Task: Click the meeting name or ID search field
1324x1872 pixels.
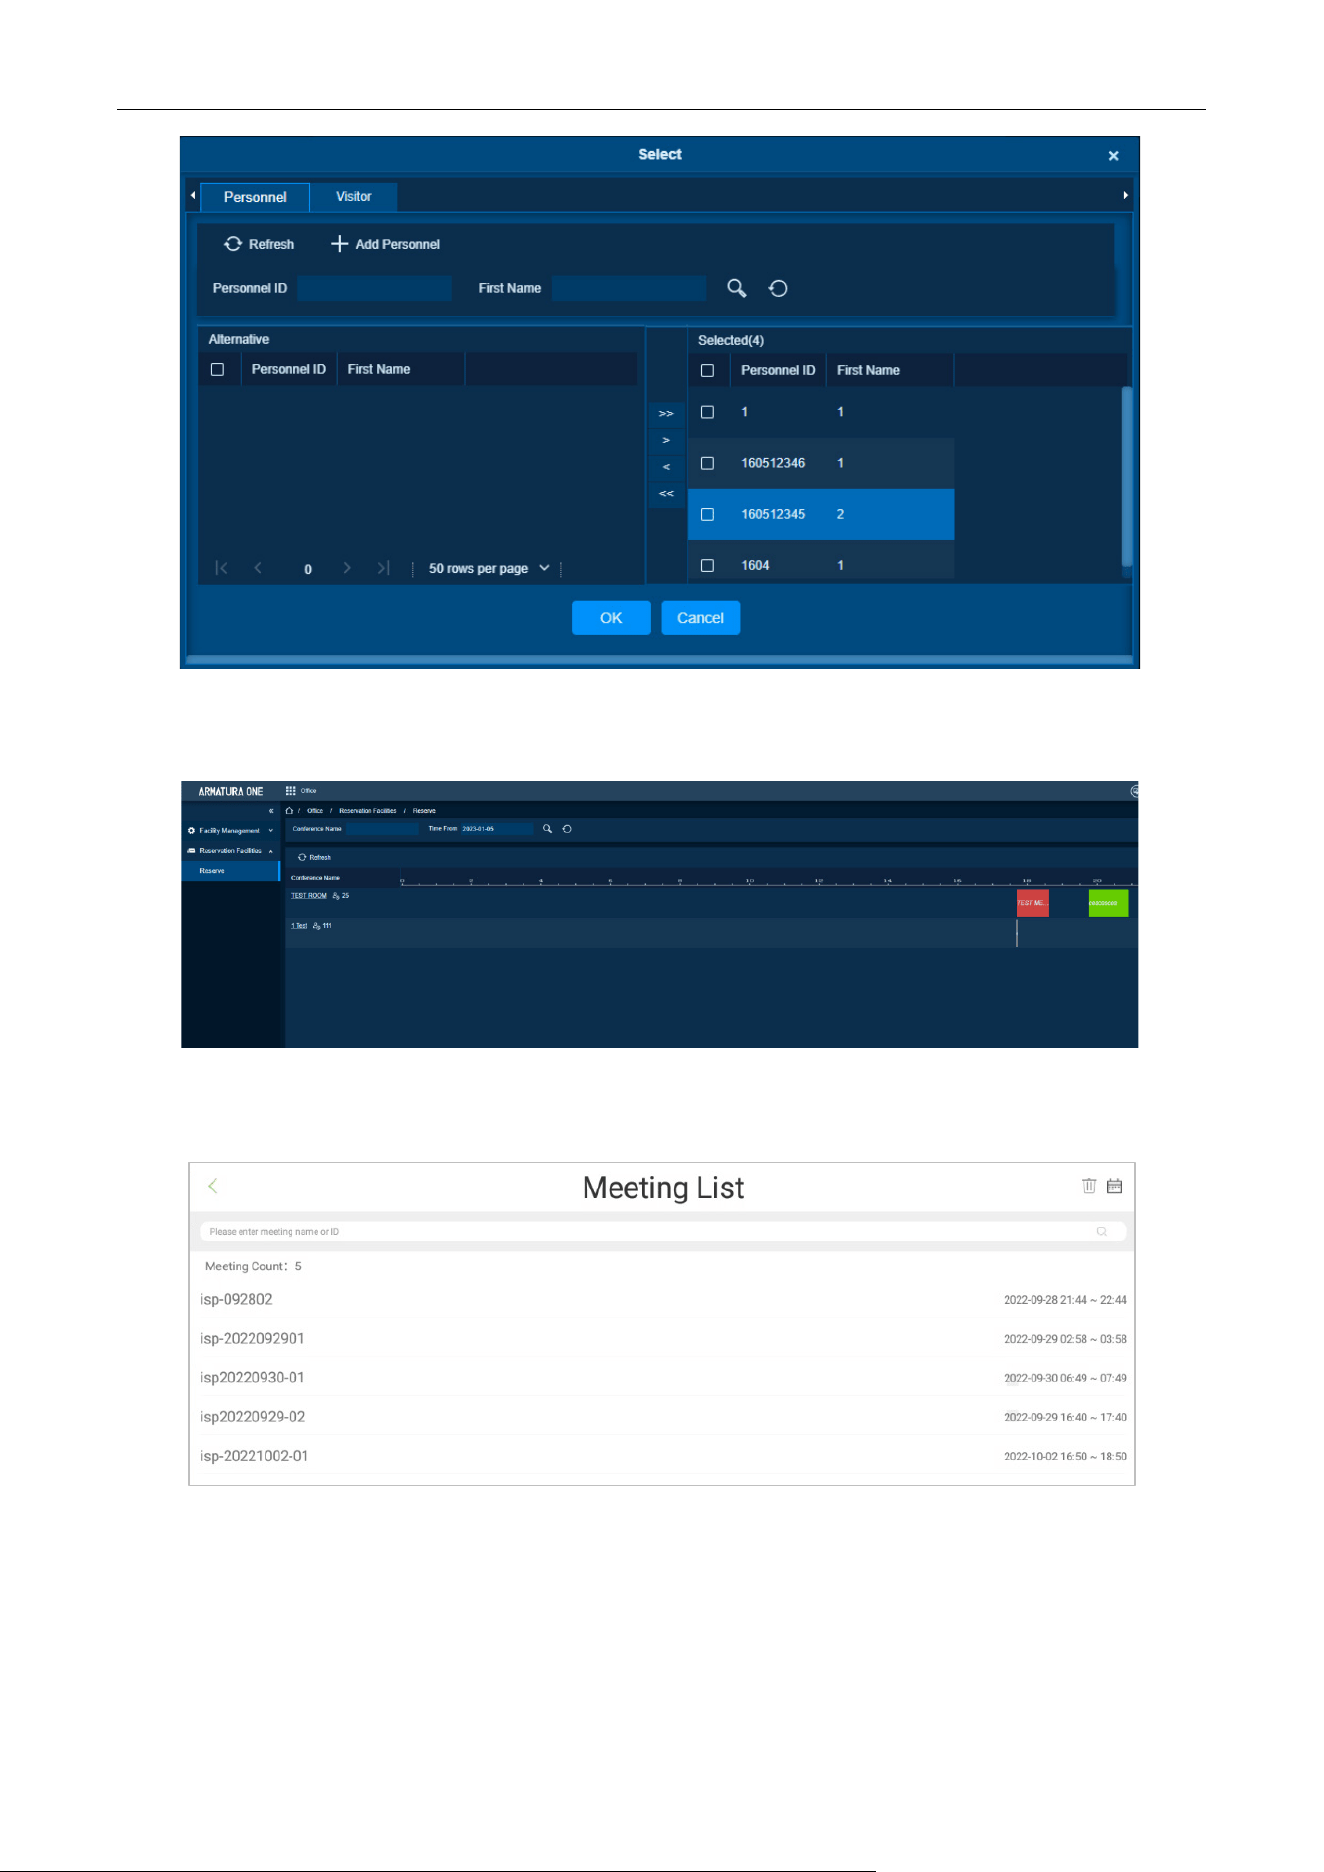Action: pos(662,1232)
